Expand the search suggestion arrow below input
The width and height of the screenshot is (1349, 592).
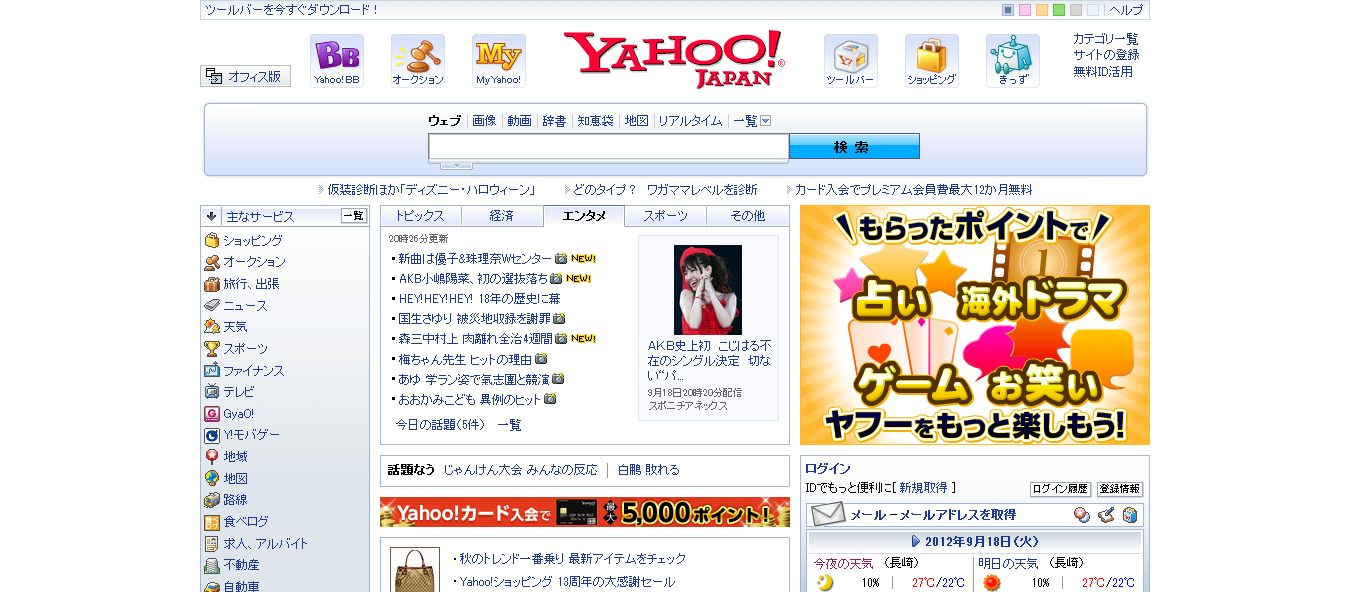click(x=456, y=164)
